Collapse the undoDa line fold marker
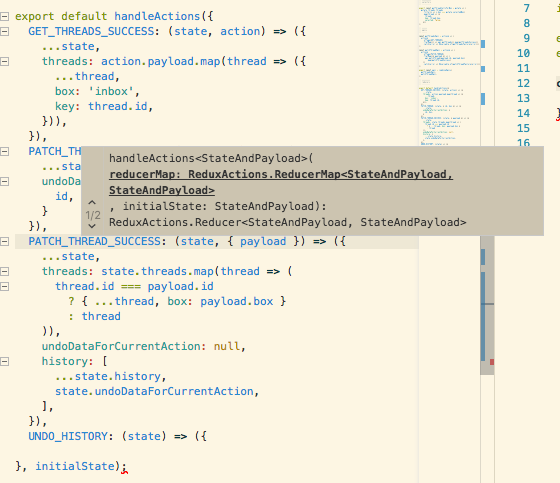 coord(4,181)
